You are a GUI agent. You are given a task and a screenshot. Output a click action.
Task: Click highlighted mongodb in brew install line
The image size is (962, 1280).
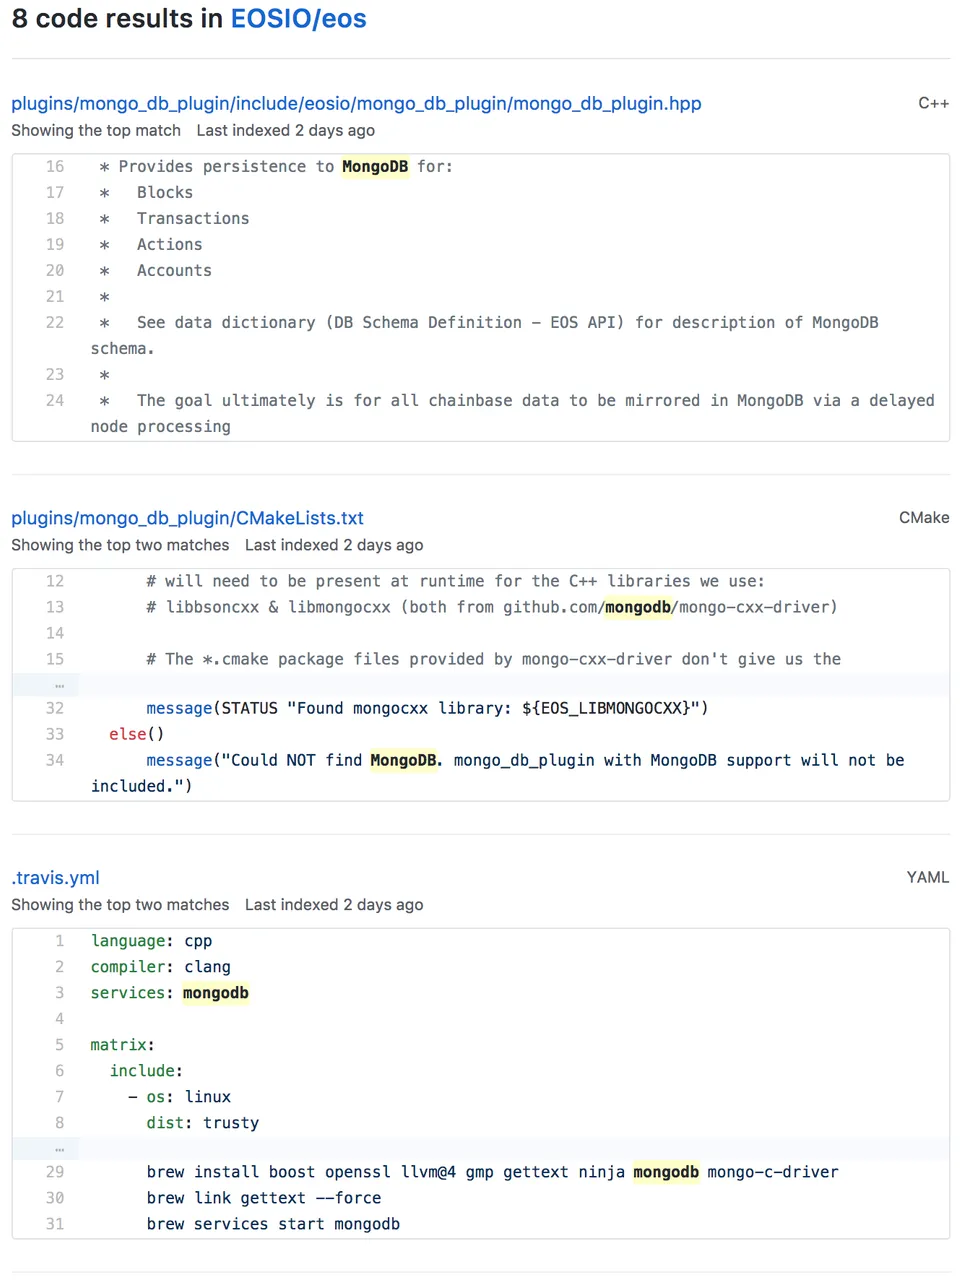(x=666, y=1172)
